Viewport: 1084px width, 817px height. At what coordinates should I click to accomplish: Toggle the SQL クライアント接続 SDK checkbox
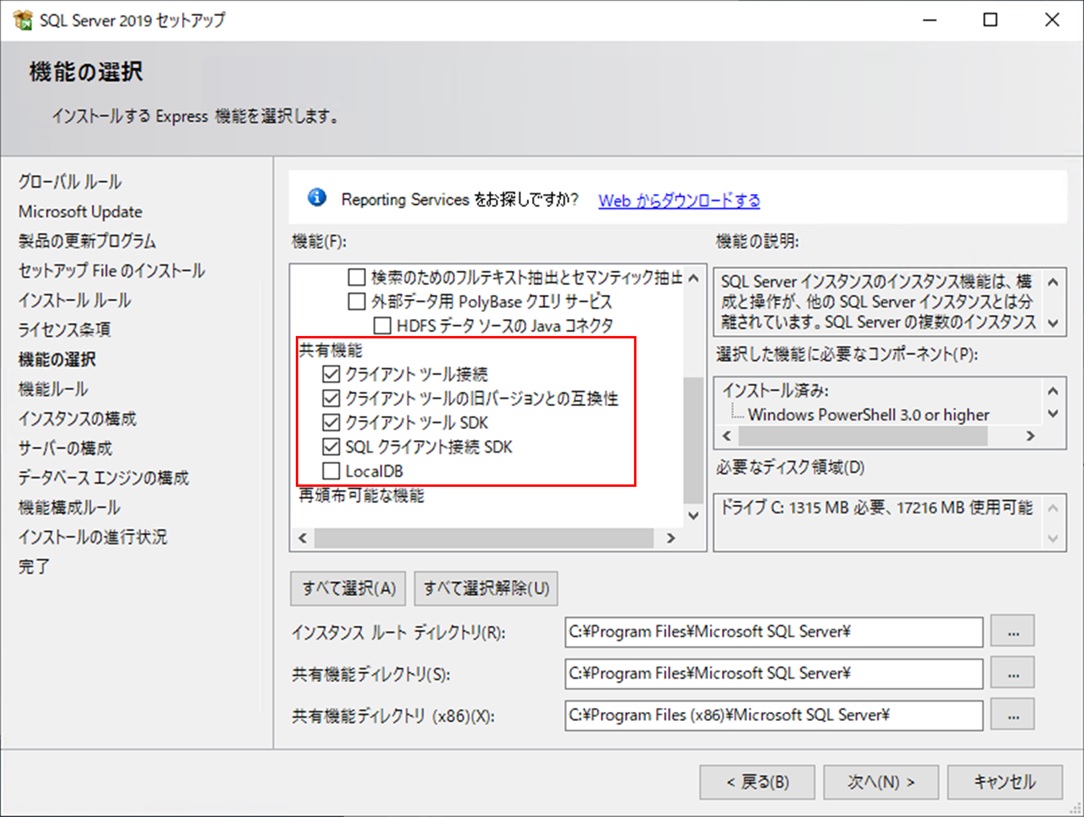[x=332, y=447]
